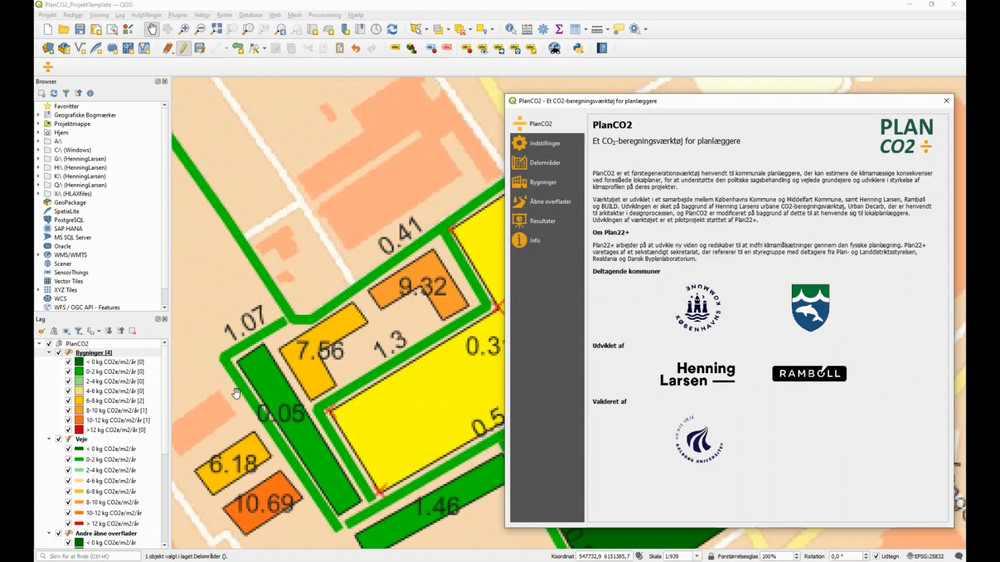Expand all layers in Lag panel

[x=108, y=331]
